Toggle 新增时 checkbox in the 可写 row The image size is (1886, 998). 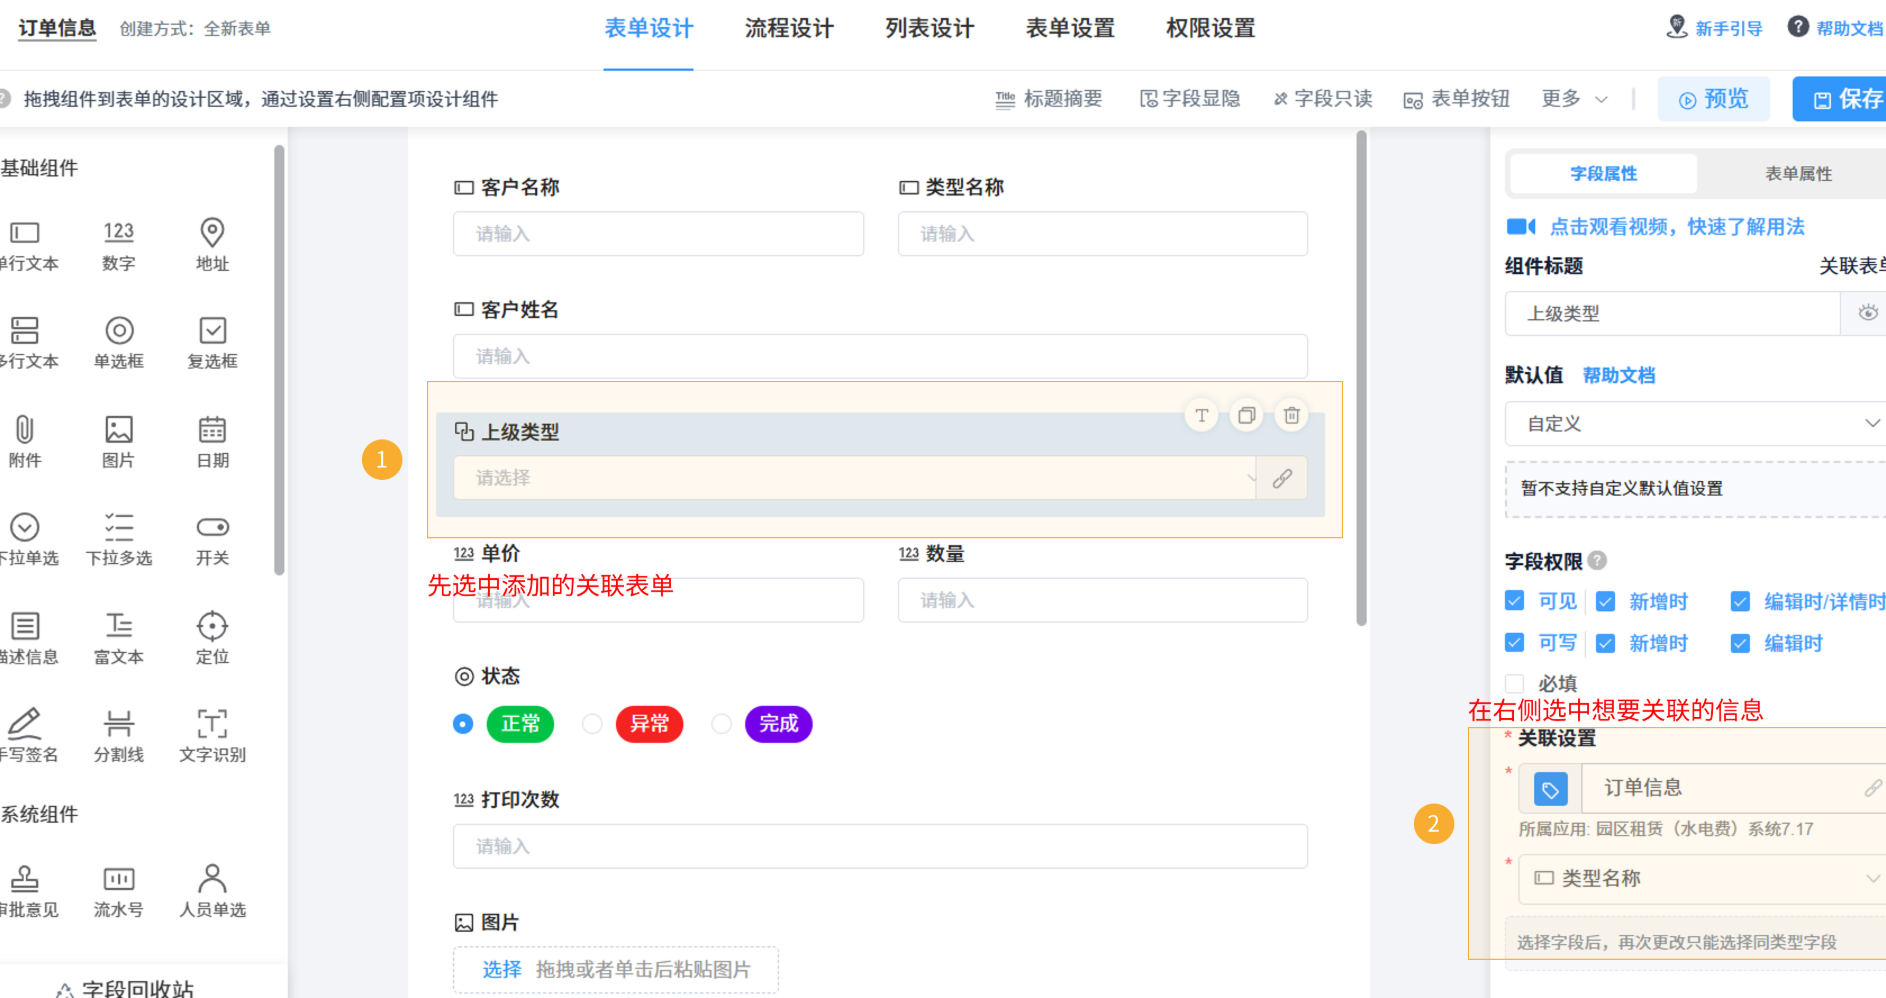point(1606,643)
